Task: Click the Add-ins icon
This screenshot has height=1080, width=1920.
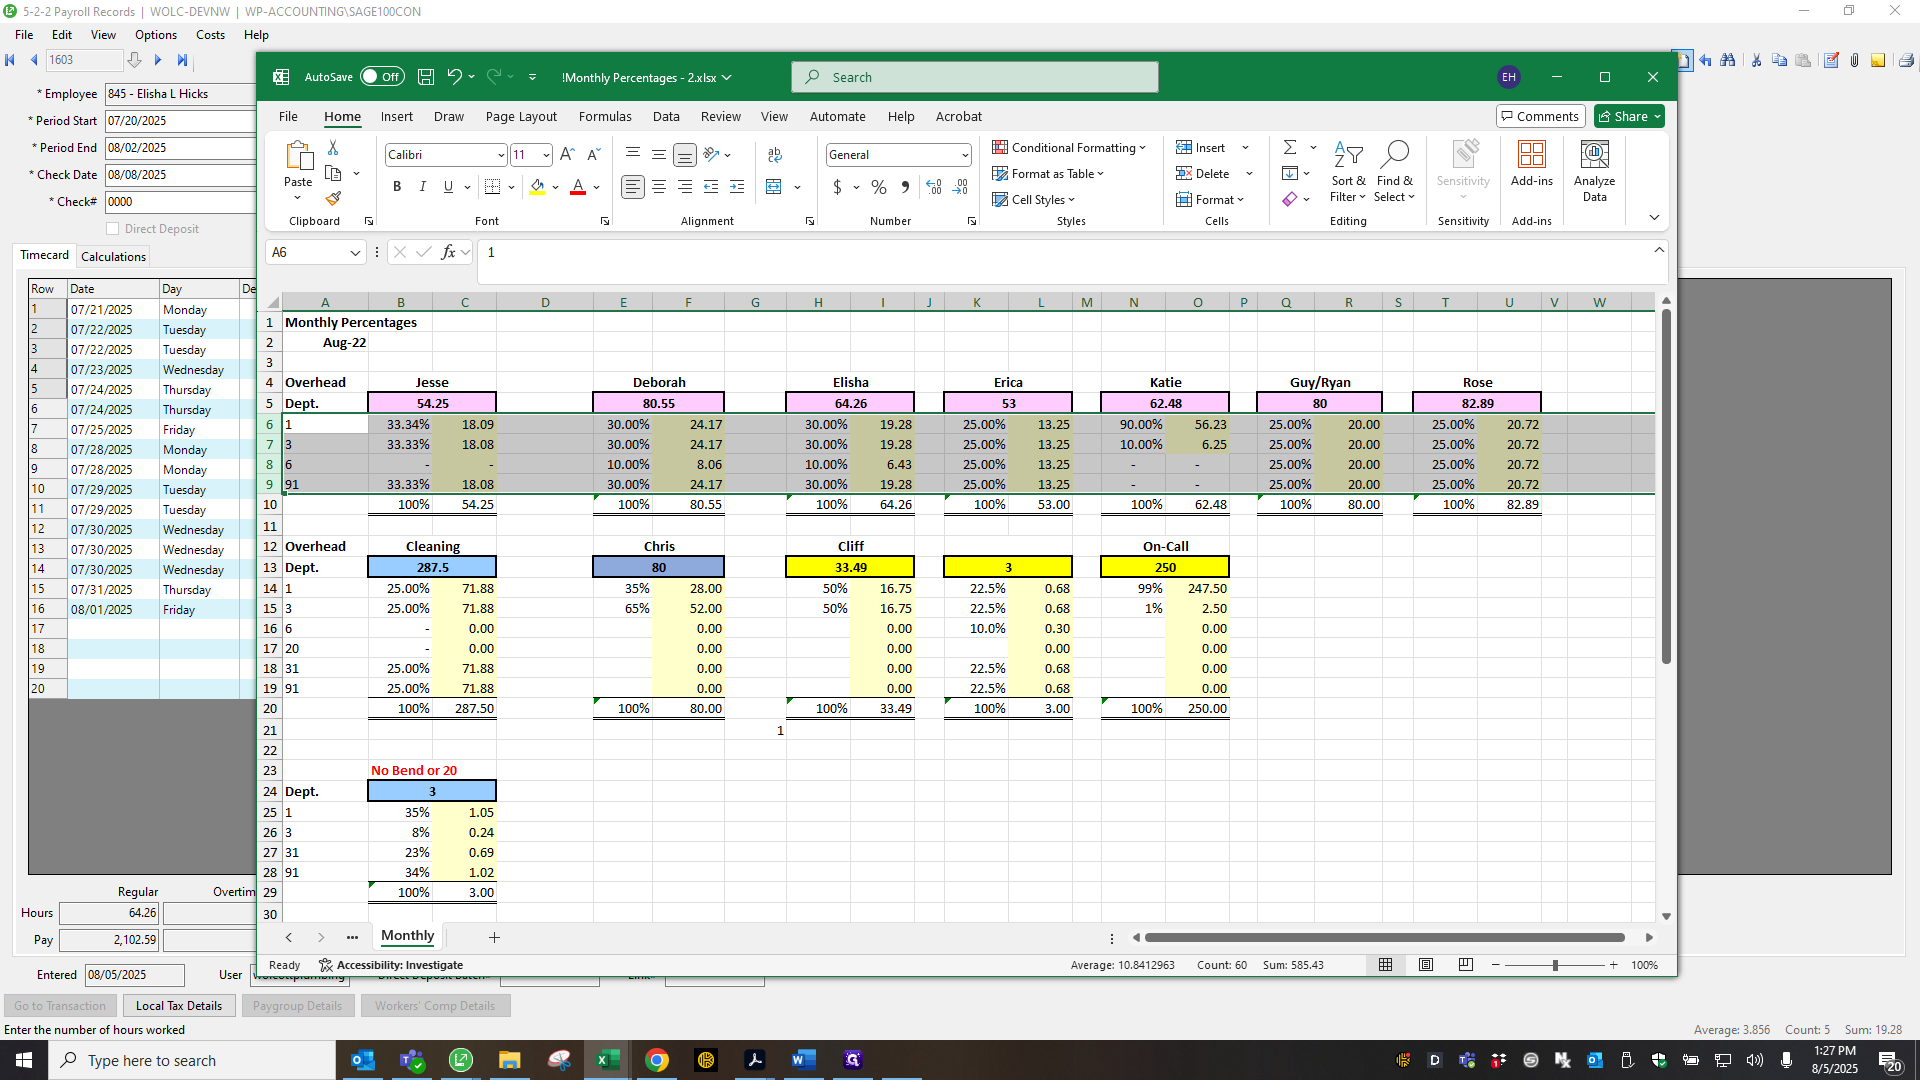Action: pyautogui.click(x=1531, y=164)
